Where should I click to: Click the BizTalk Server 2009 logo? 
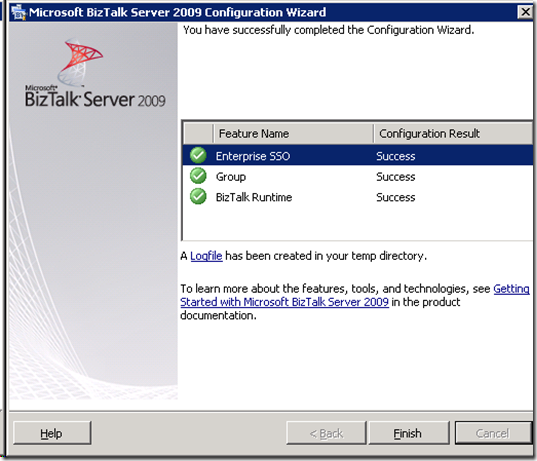click(x=95, y=73)
